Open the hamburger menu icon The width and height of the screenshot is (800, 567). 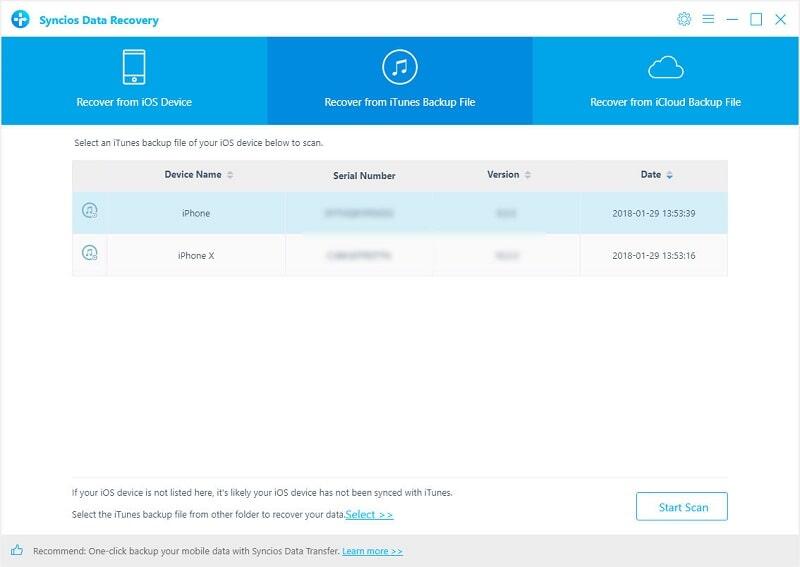pyautogui.click(x=709, y=19)
